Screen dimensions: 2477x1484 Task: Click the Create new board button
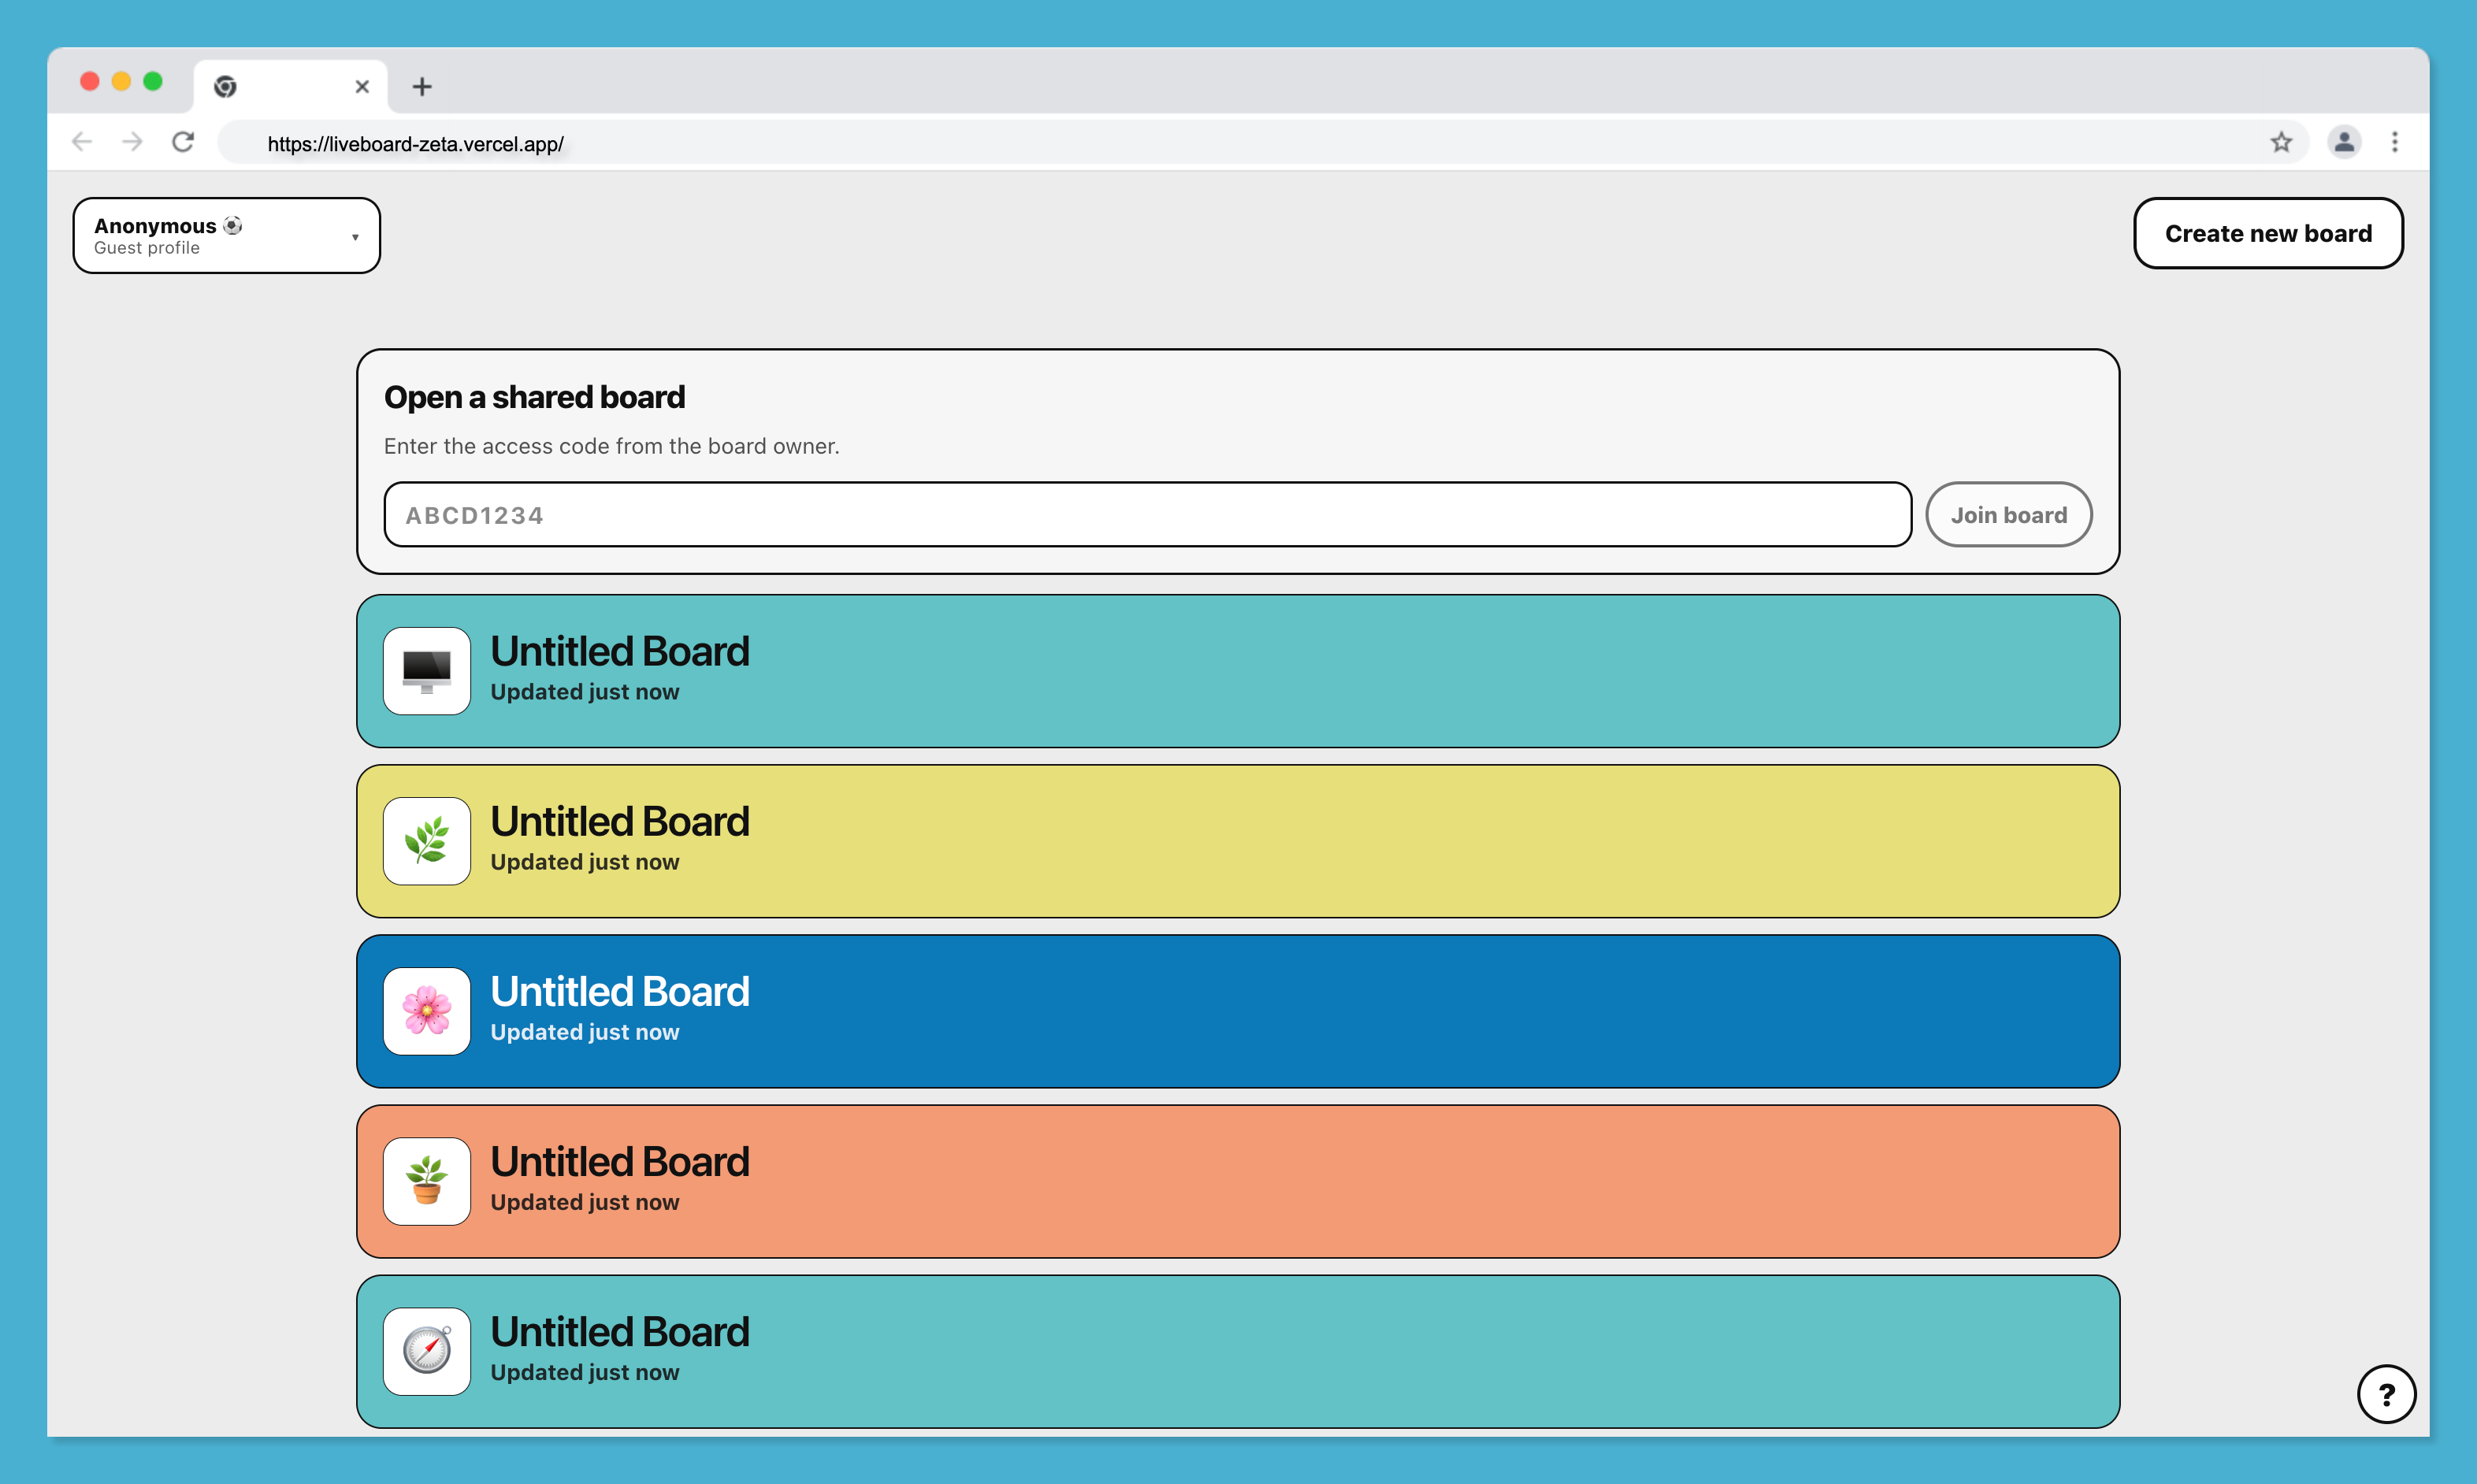coord(2268,233)
